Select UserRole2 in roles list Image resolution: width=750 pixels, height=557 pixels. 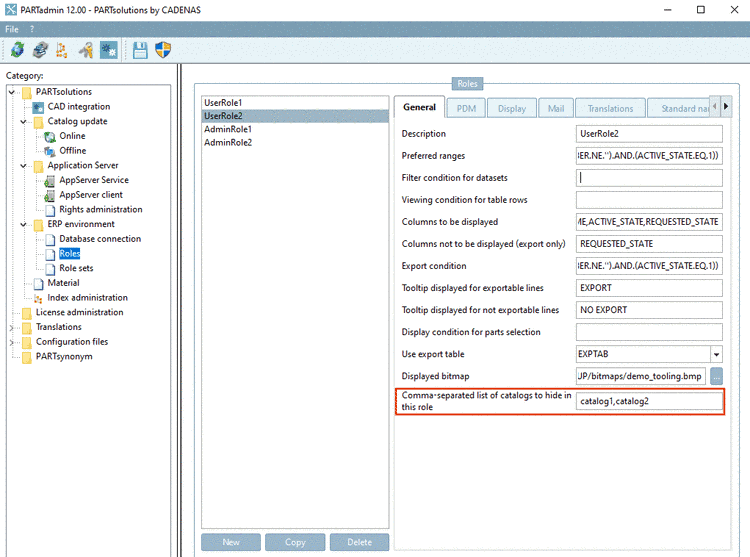[295, 116]
